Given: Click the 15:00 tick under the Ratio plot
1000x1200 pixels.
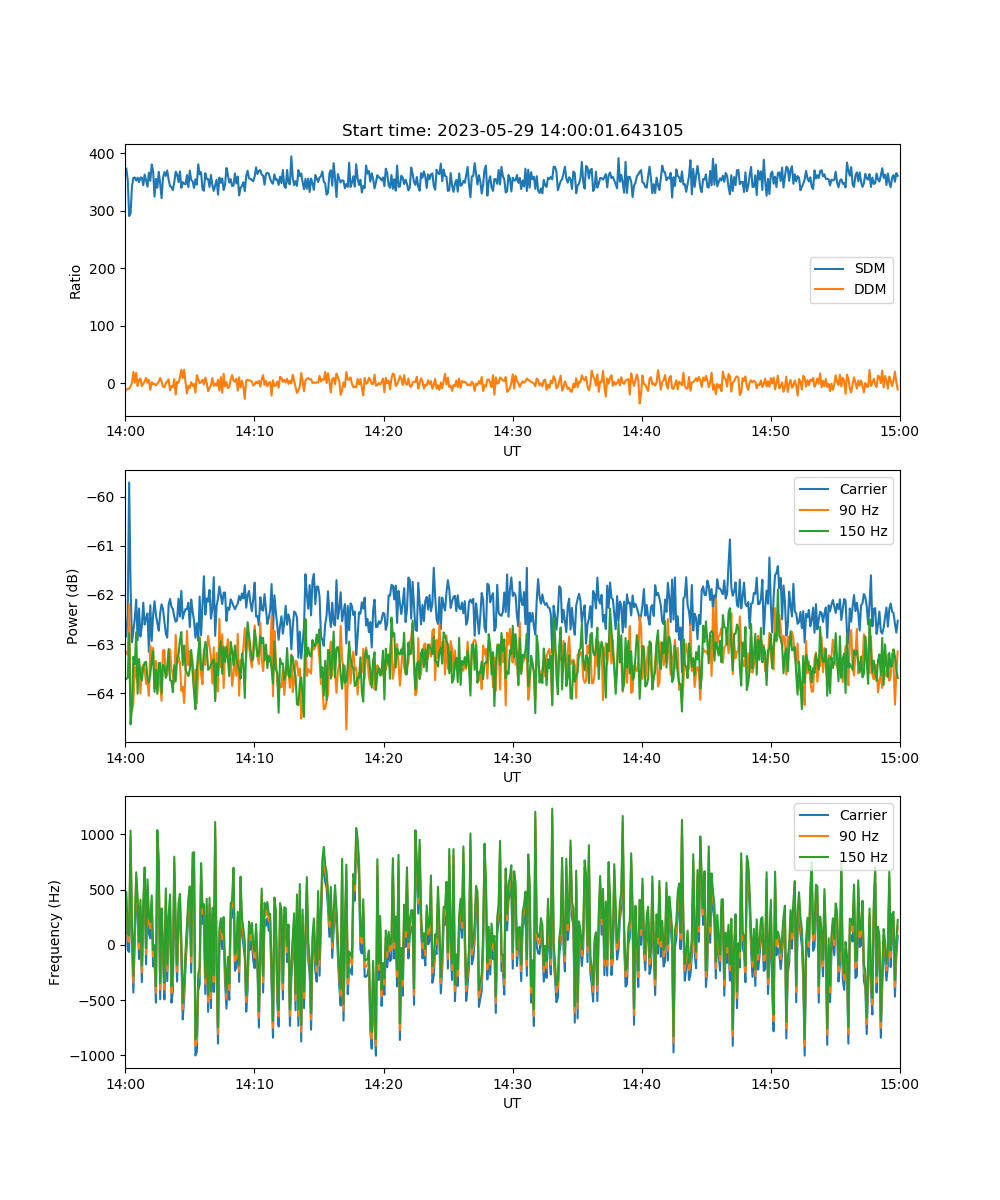Looking at the screenshot, I should (x=899, y=431).
